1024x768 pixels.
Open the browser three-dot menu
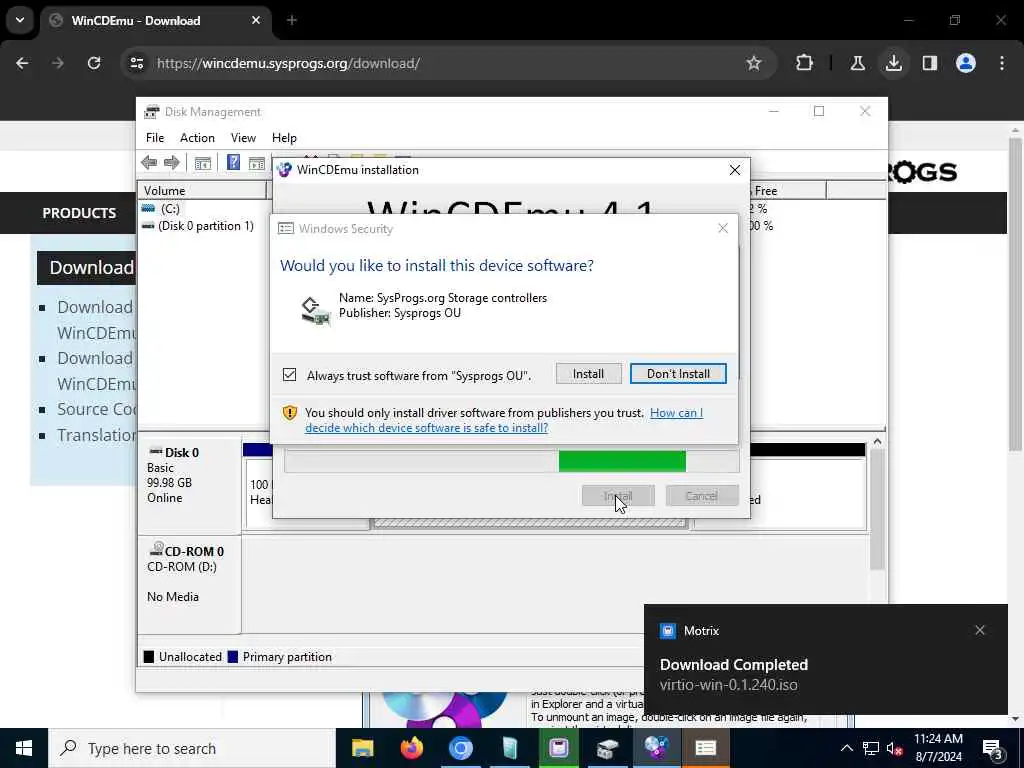coord(1002,63)
